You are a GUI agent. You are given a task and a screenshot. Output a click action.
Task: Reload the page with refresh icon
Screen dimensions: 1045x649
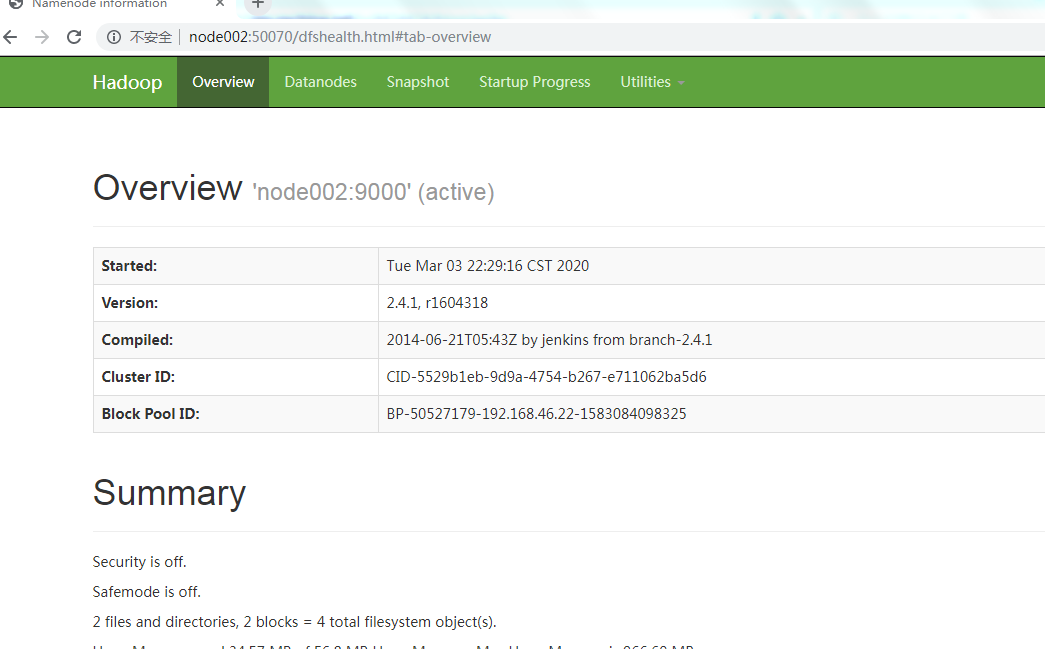tap(74, 37)
